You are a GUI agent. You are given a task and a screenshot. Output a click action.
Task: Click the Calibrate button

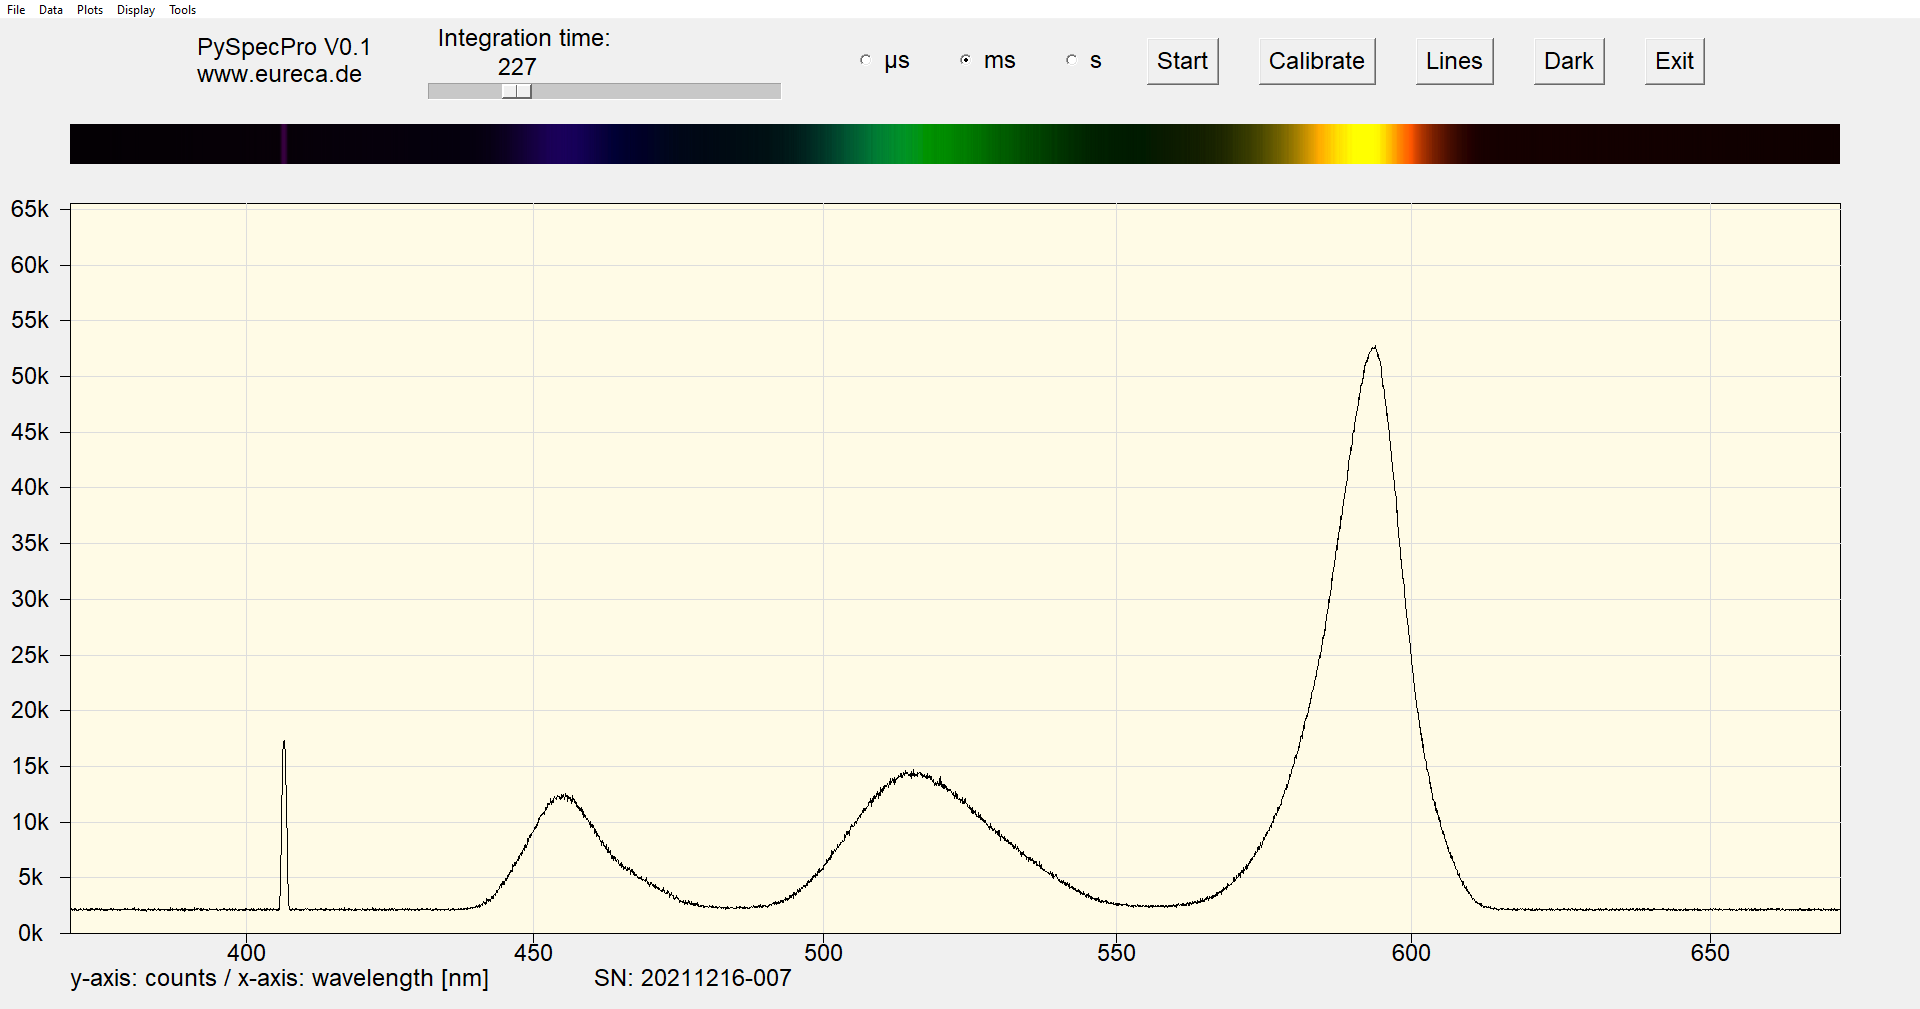coord(1316,61)
